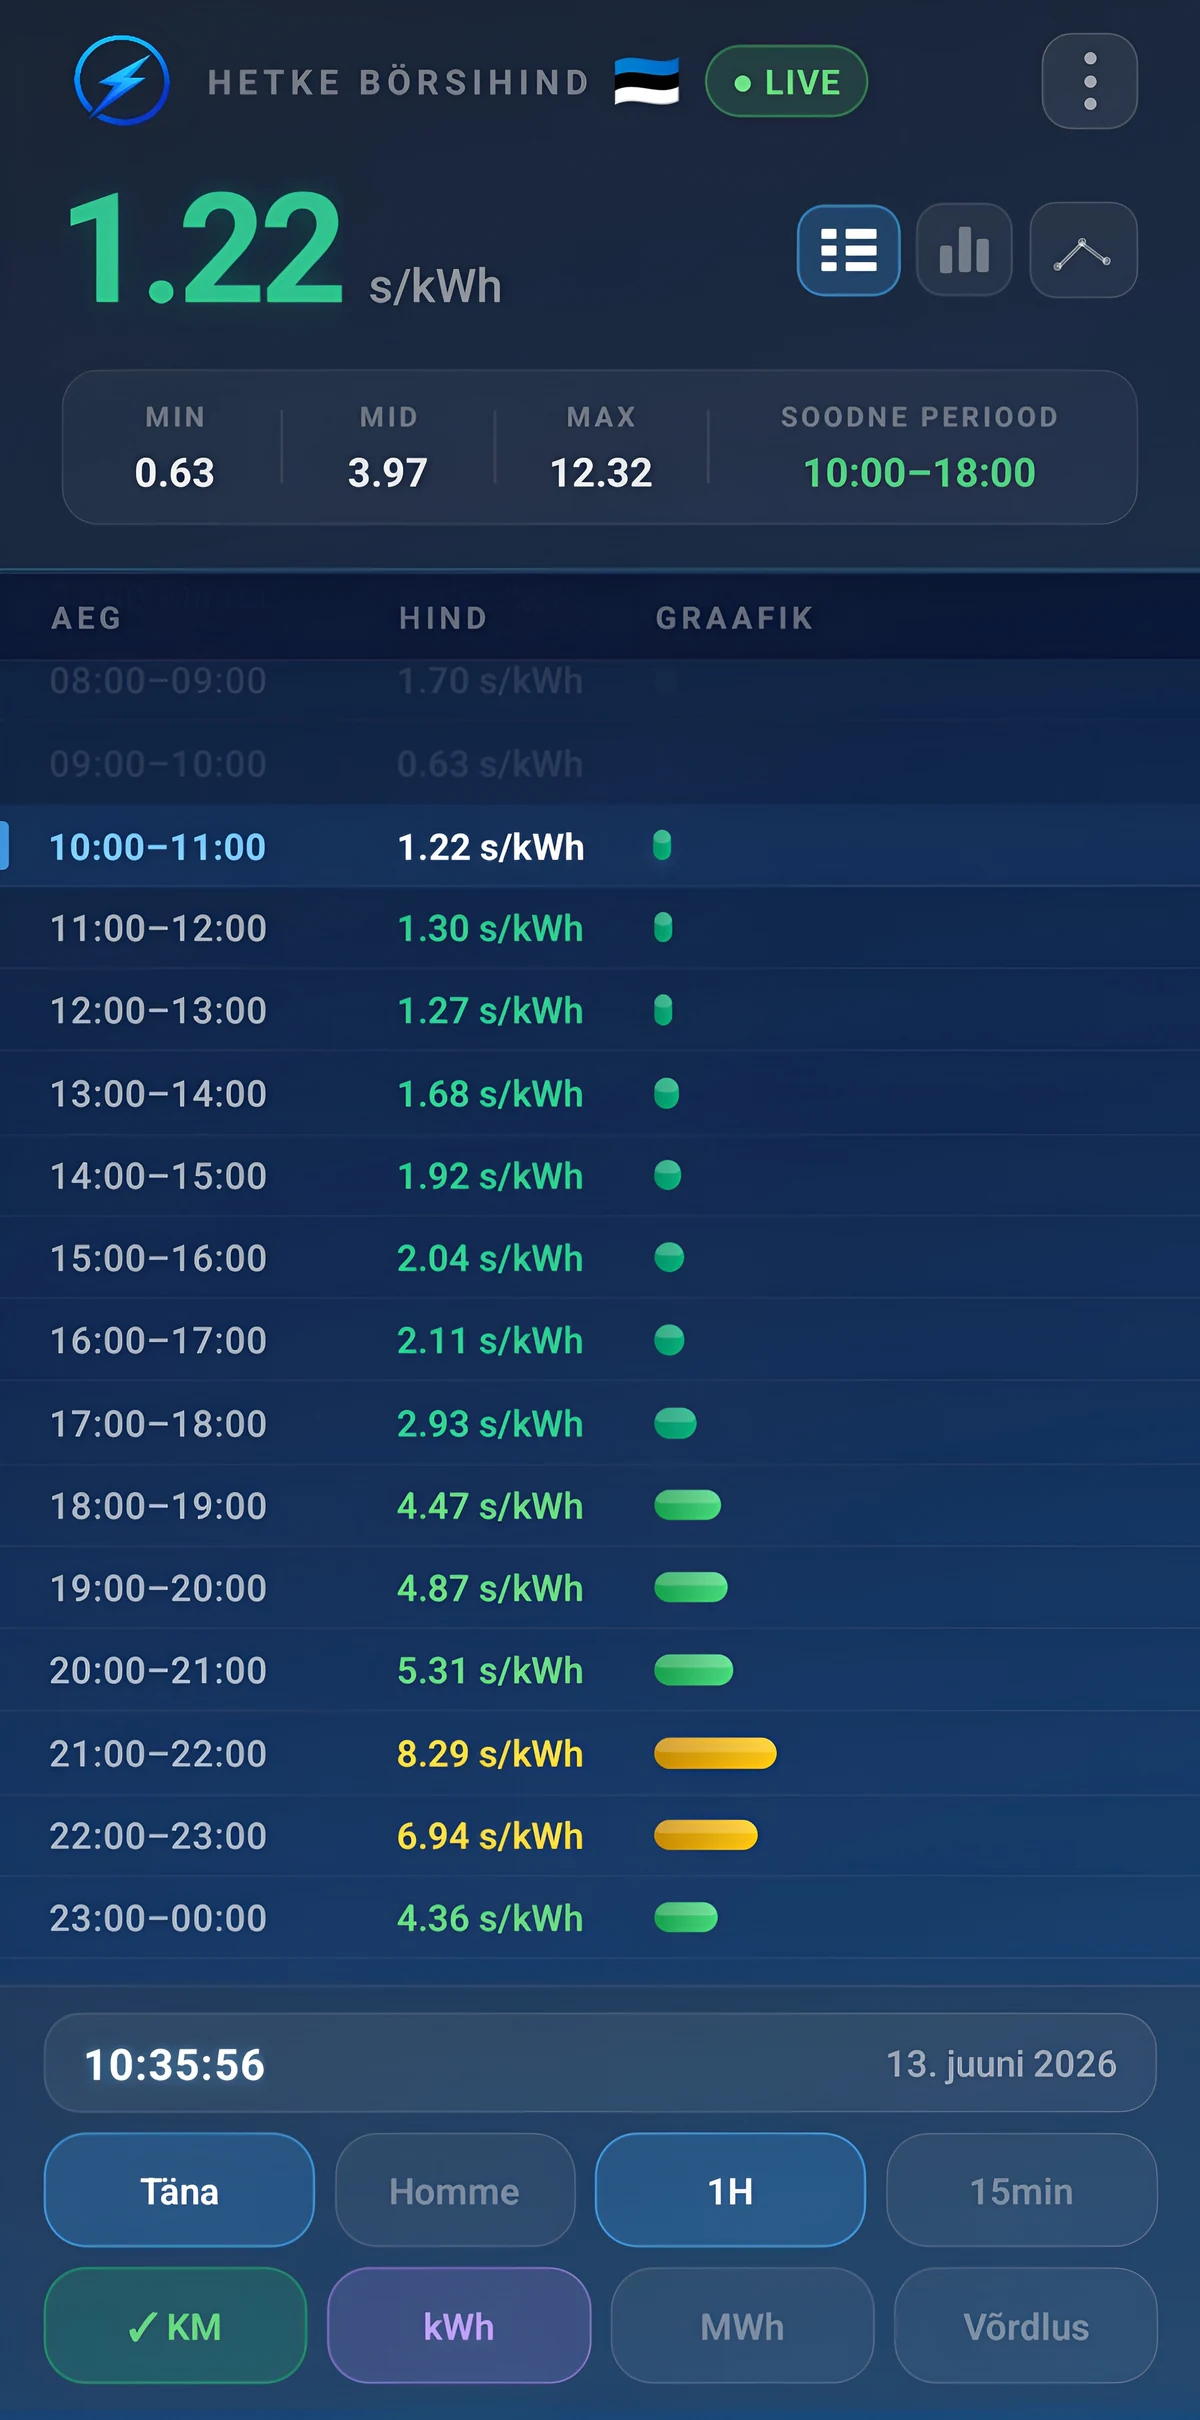The image size is (1200, 2420).
Task: Click the 10:35:56 clock panel
Action: pyautogui.click(x=600, y=2064)
